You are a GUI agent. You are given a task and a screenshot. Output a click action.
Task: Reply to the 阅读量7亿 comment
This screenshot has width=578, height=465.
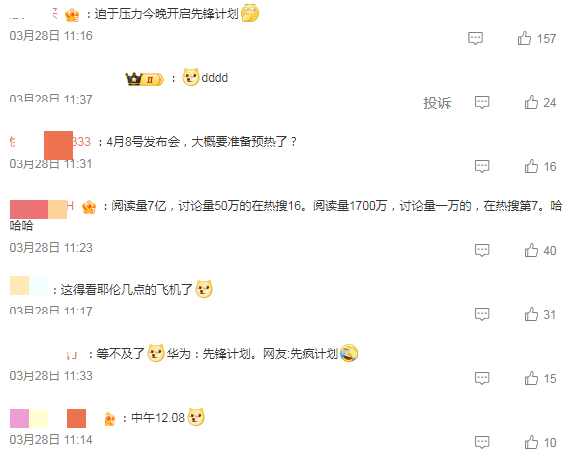click(x=482, y=250)
